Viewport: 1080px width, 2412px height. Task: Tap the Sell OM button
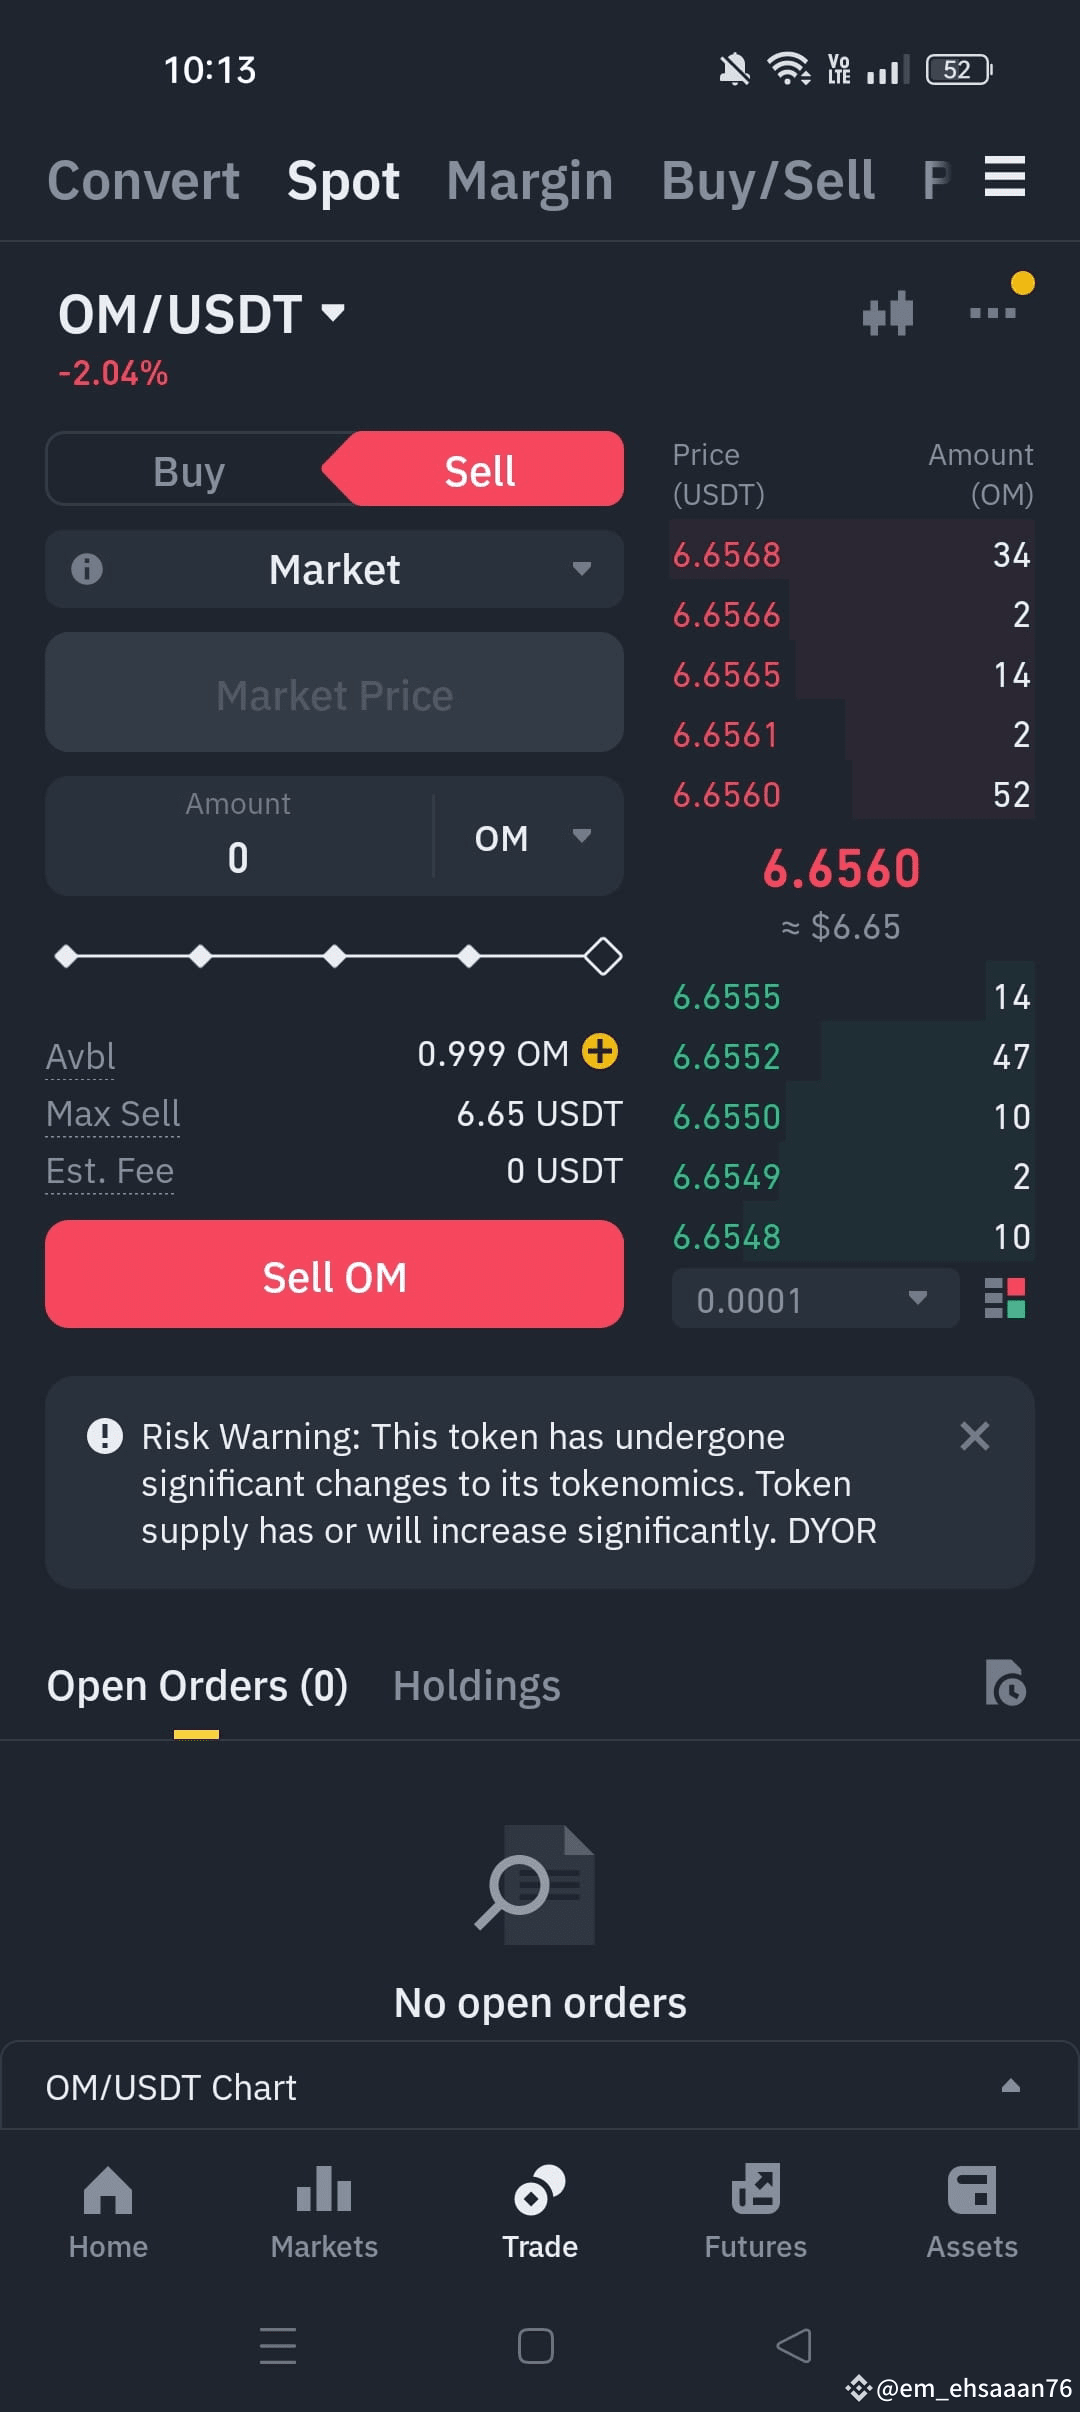point(335,1275)
